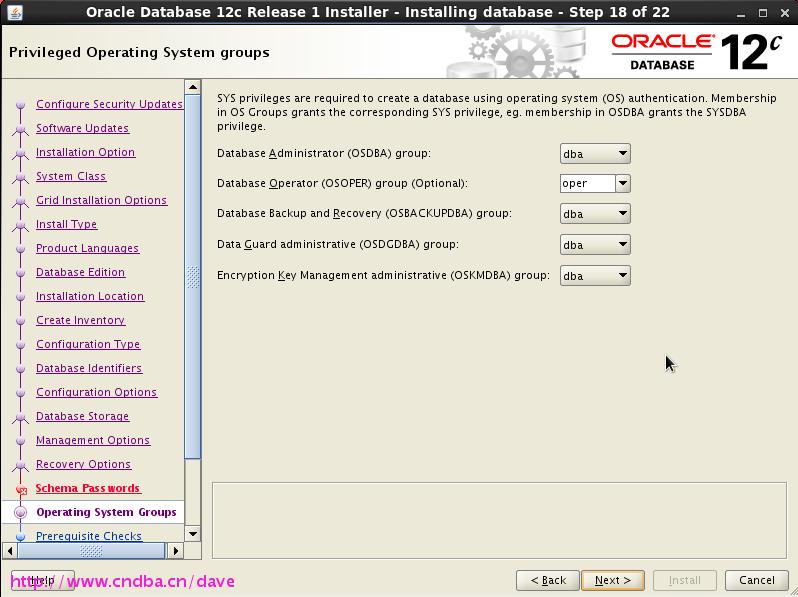
Task: Open Configuration Type step link
Action: 88,344
